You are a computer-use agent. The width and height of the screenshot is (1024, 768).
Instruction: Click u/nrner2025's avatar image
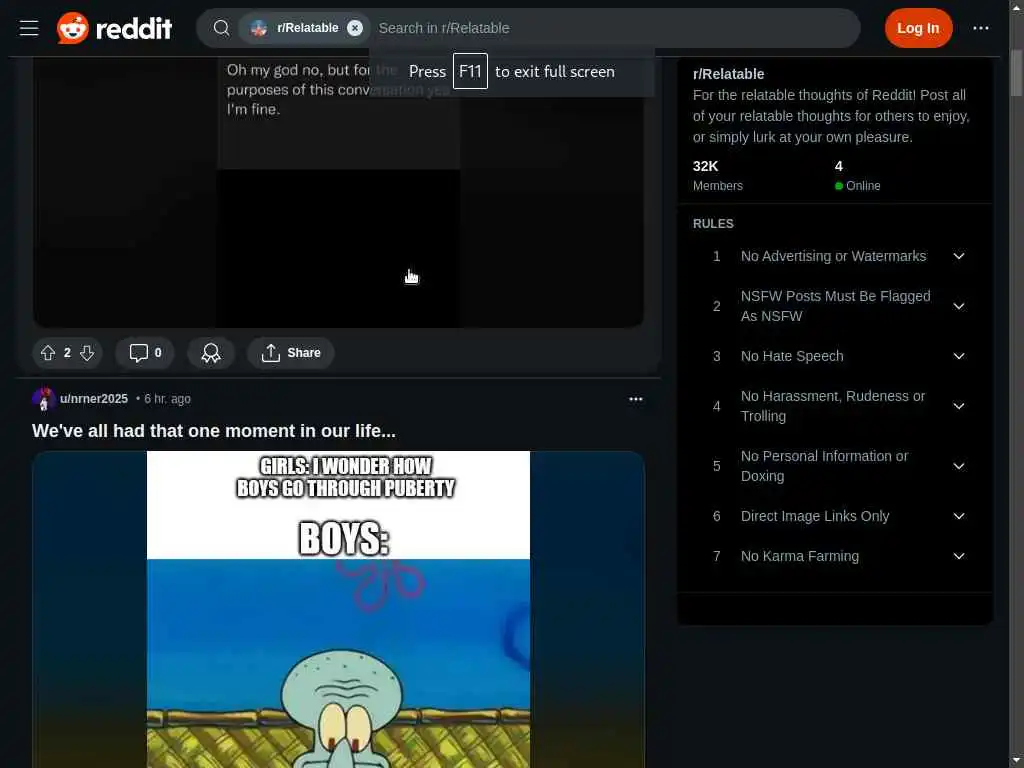click(44, 398)
